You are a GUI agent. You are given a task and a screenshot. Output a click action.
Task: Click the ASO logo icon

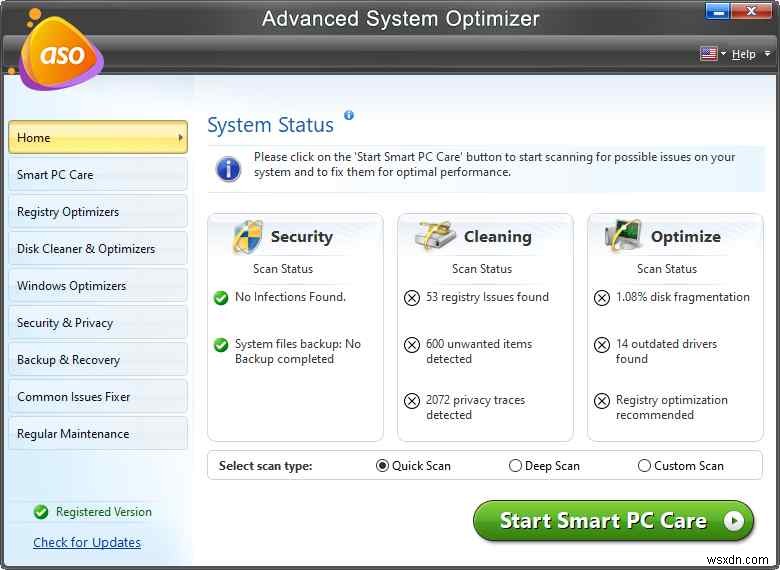tap(59, 55)
